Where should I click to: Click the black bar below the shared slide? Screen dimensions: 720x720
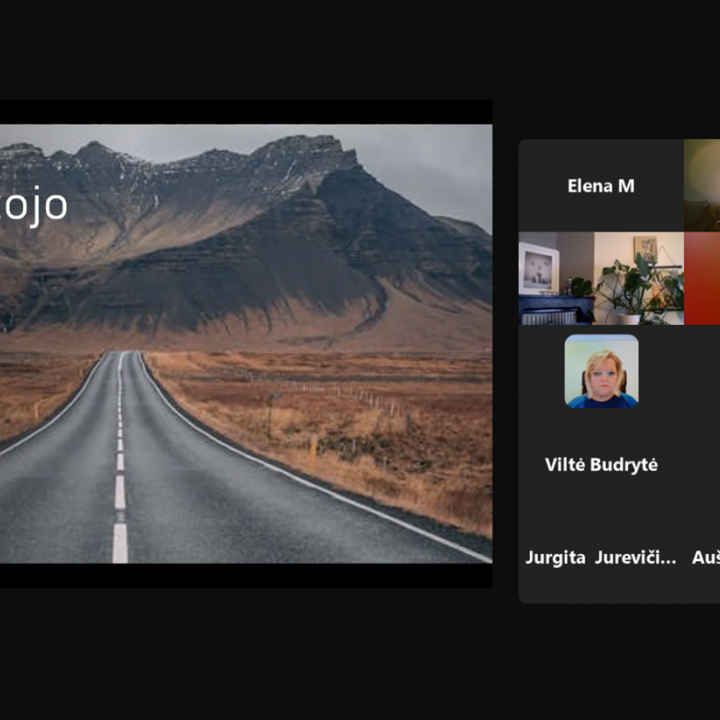click(245, 575)
